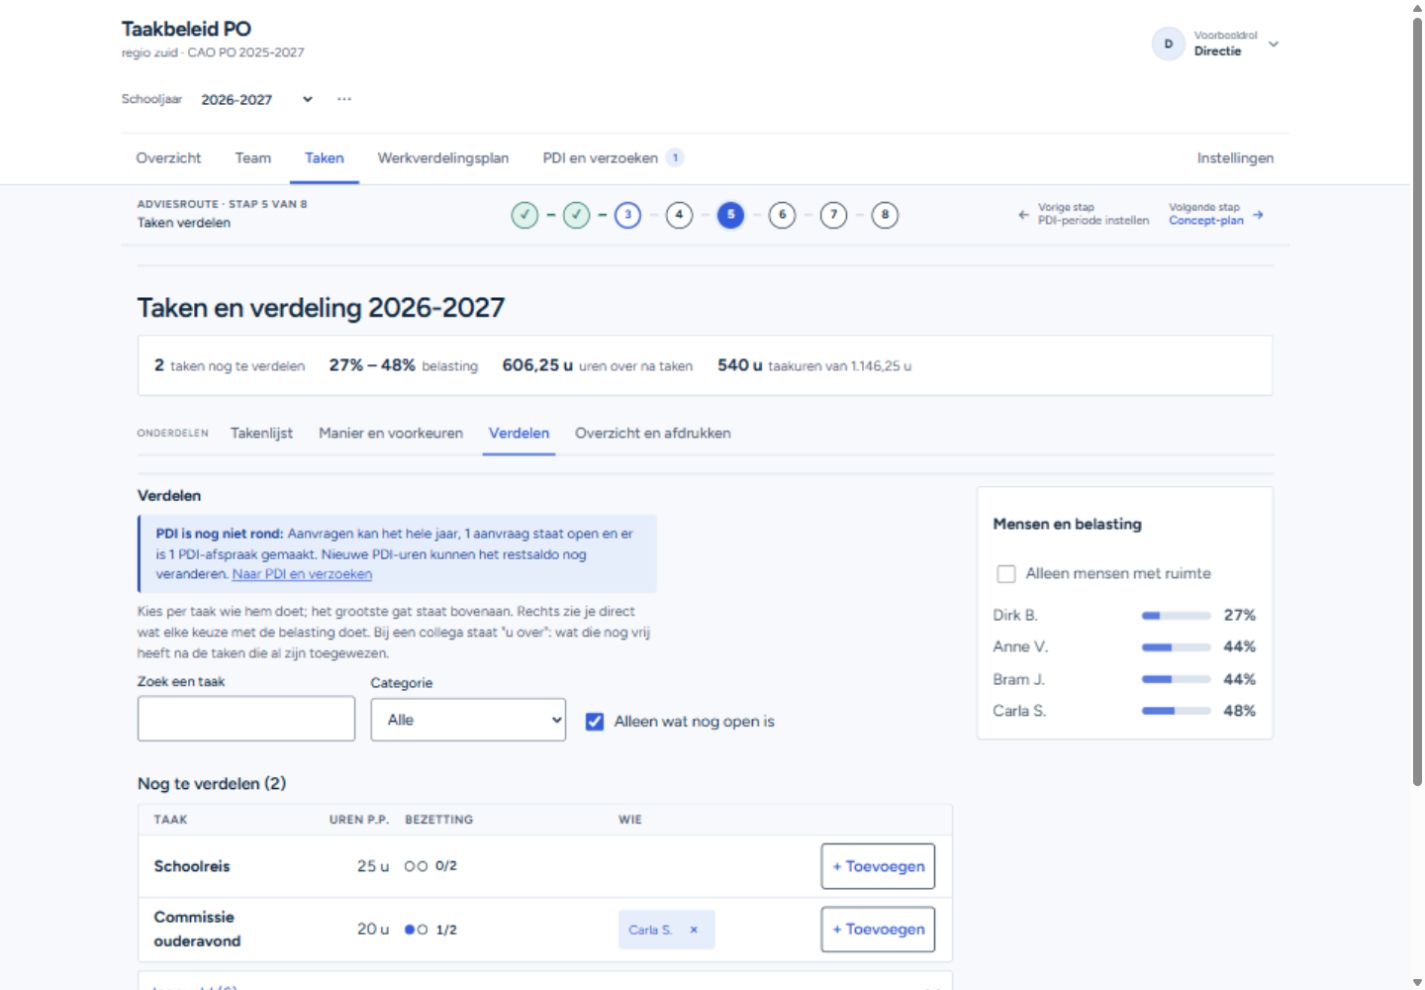Click the left arrow for Vorige stap
The height and width of the screenshot is (990, 1425).
tap(1023, 215)
